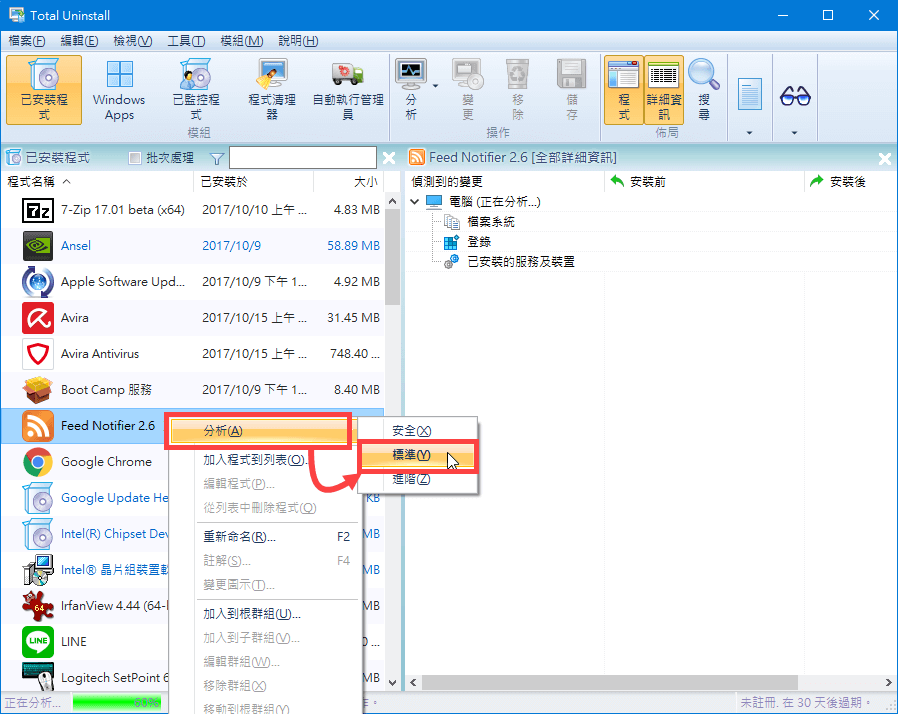Choose 重新命名 from the context menu
This screenshot has width=898, height=714.
[239, 537]
